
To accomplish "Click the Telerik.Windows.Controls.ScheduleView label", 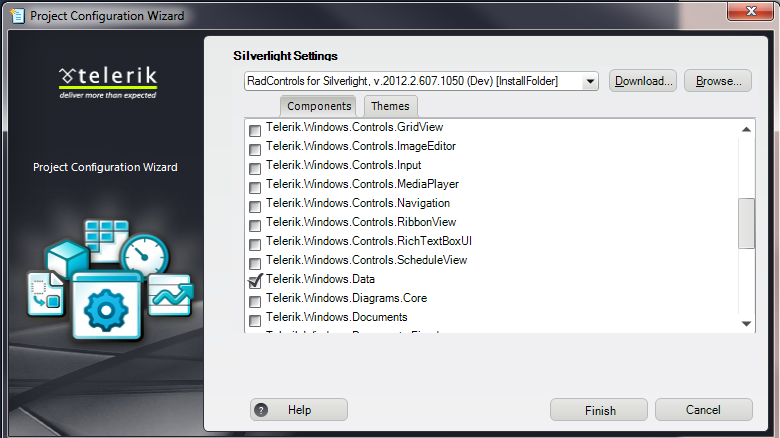I will [366, 260].
